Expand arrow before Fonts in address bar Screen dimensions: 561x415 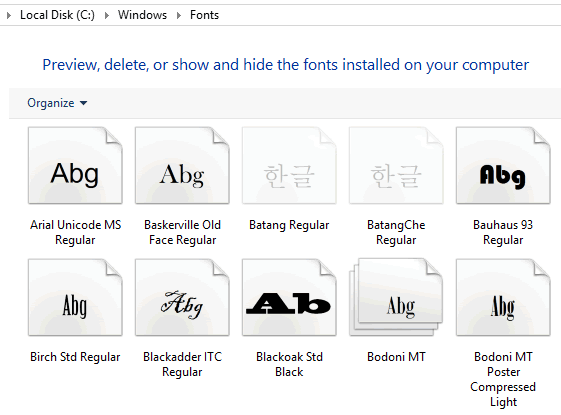pyautogui.click(x=179, y=15)
